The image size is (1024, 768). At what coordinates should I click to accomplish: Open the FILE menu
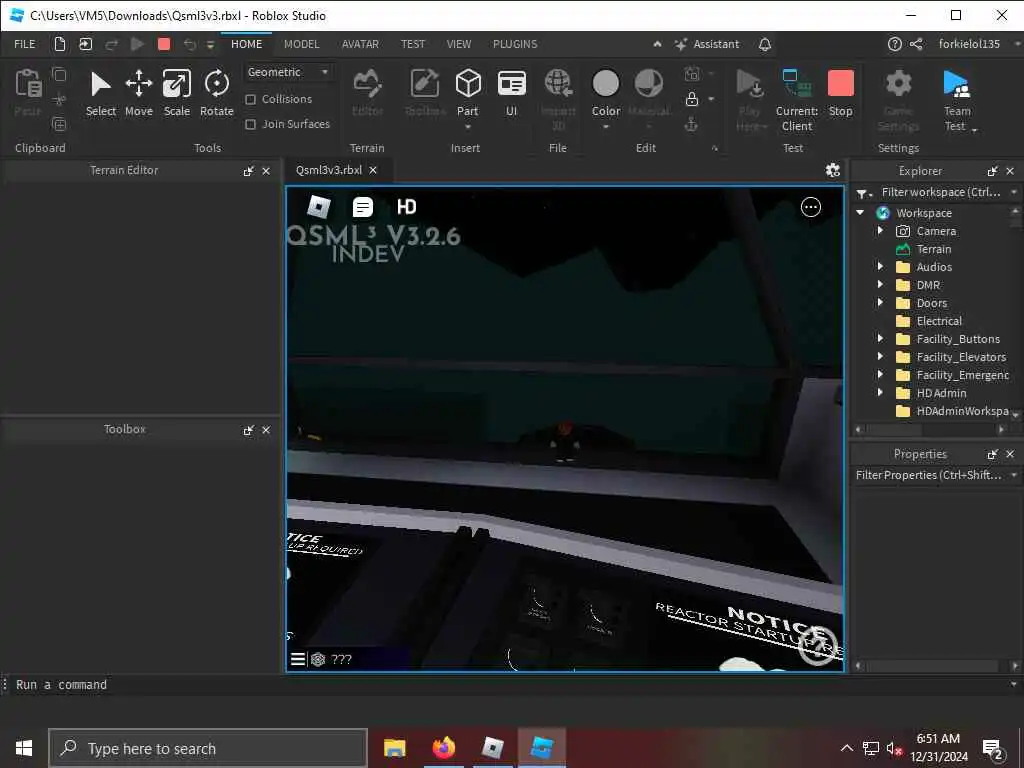(25, 44)
